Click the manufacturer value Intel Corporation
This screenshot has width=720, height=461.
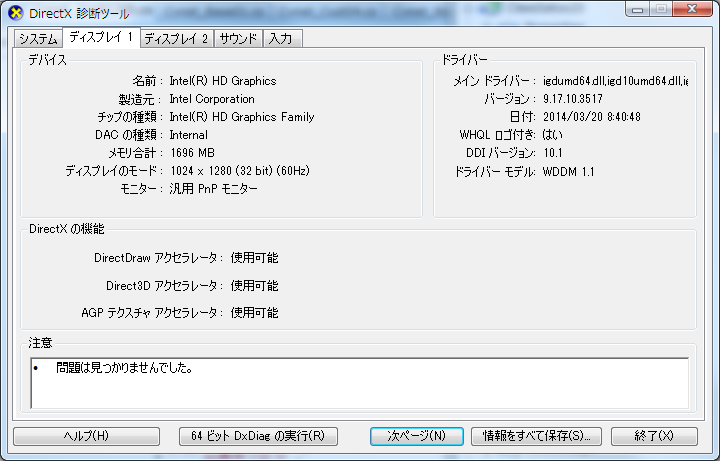point(212,99)
